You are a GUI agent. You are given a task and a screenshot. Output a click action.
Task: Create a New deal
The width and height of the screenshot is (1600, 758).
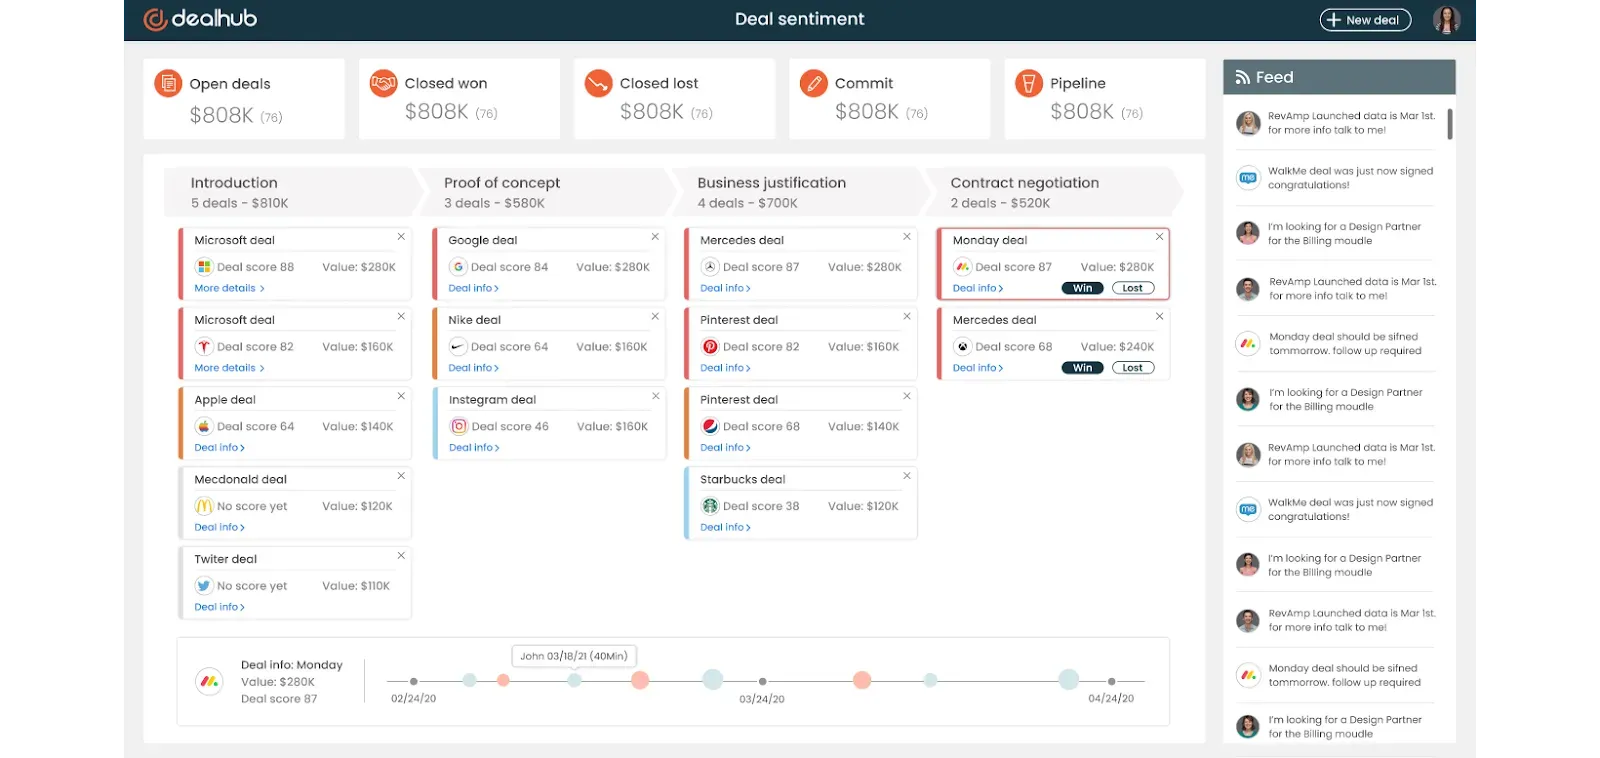[x=1365, y=20]
